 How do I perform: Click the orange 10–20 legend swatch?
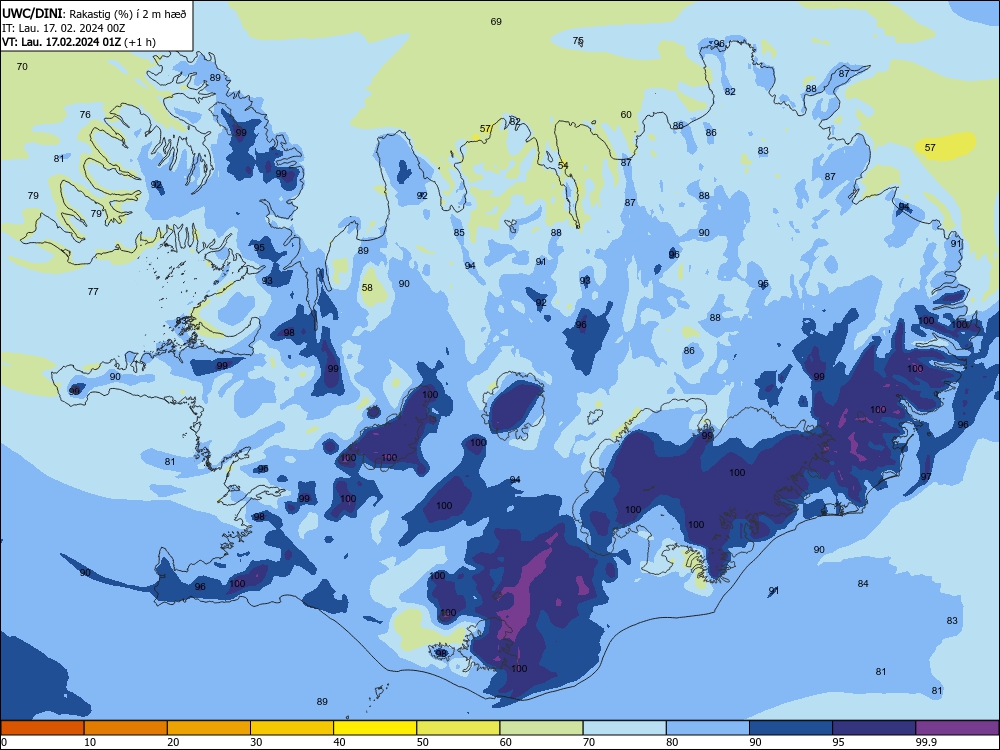(126, 728)
